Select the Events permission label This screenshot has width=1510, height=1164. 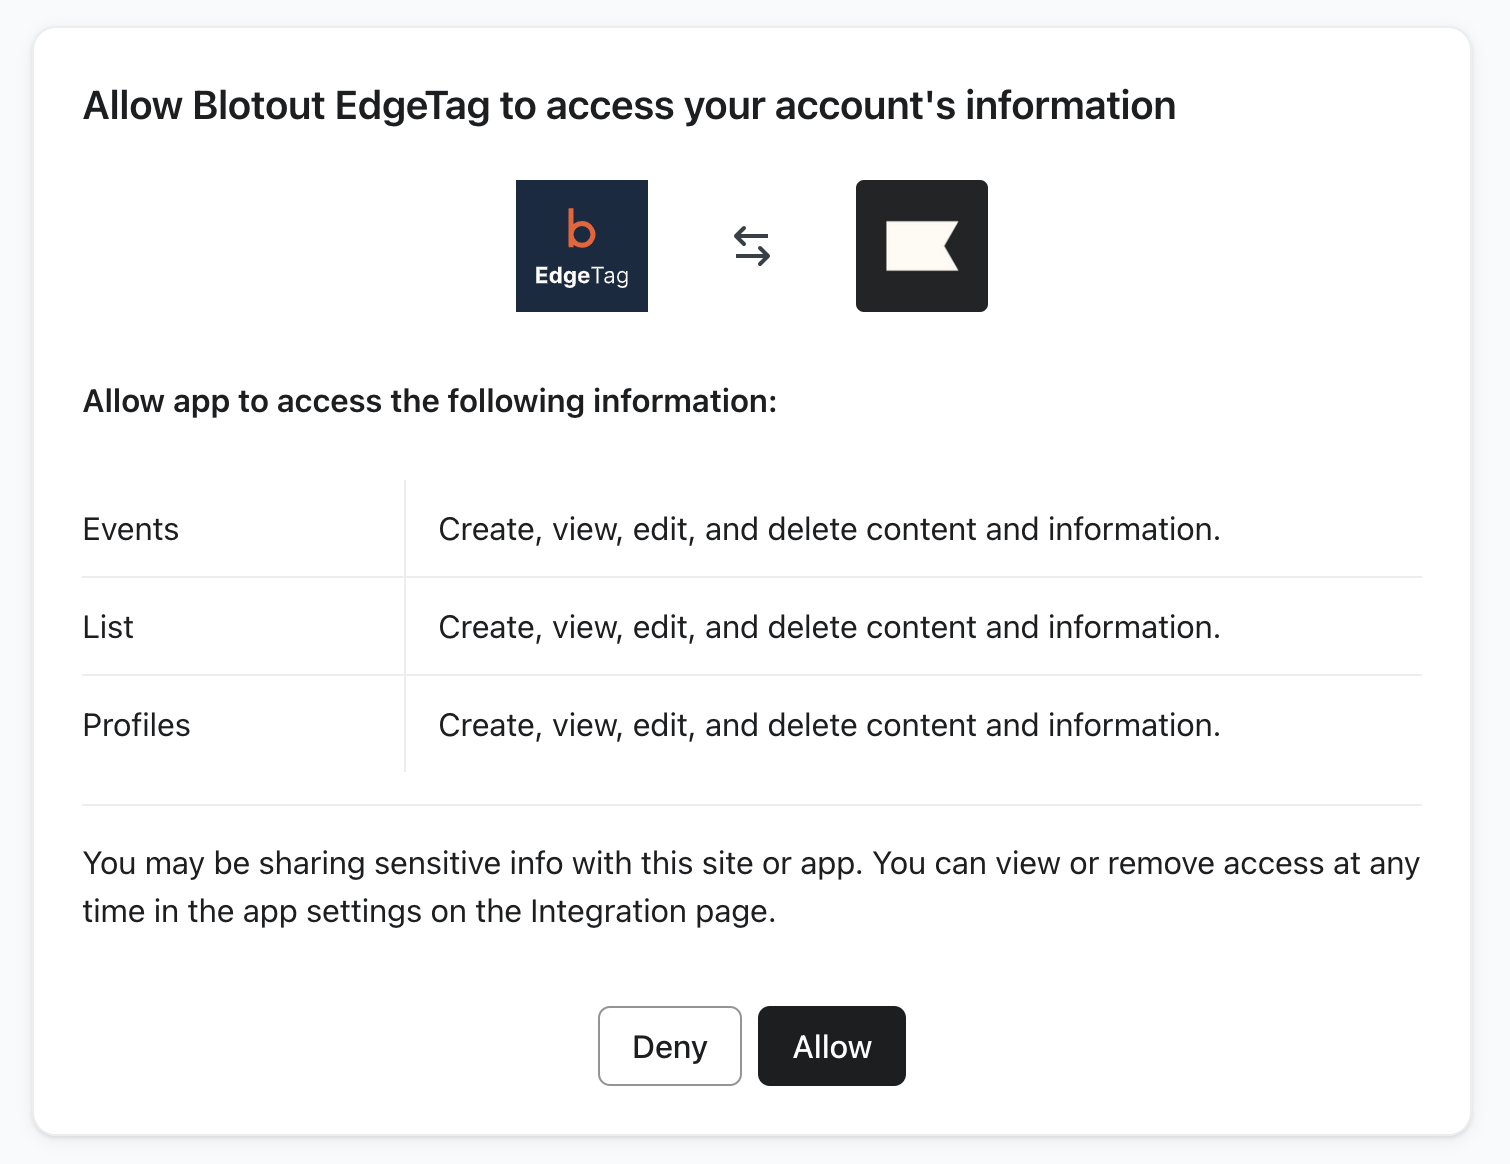click(x=131, y=529)
